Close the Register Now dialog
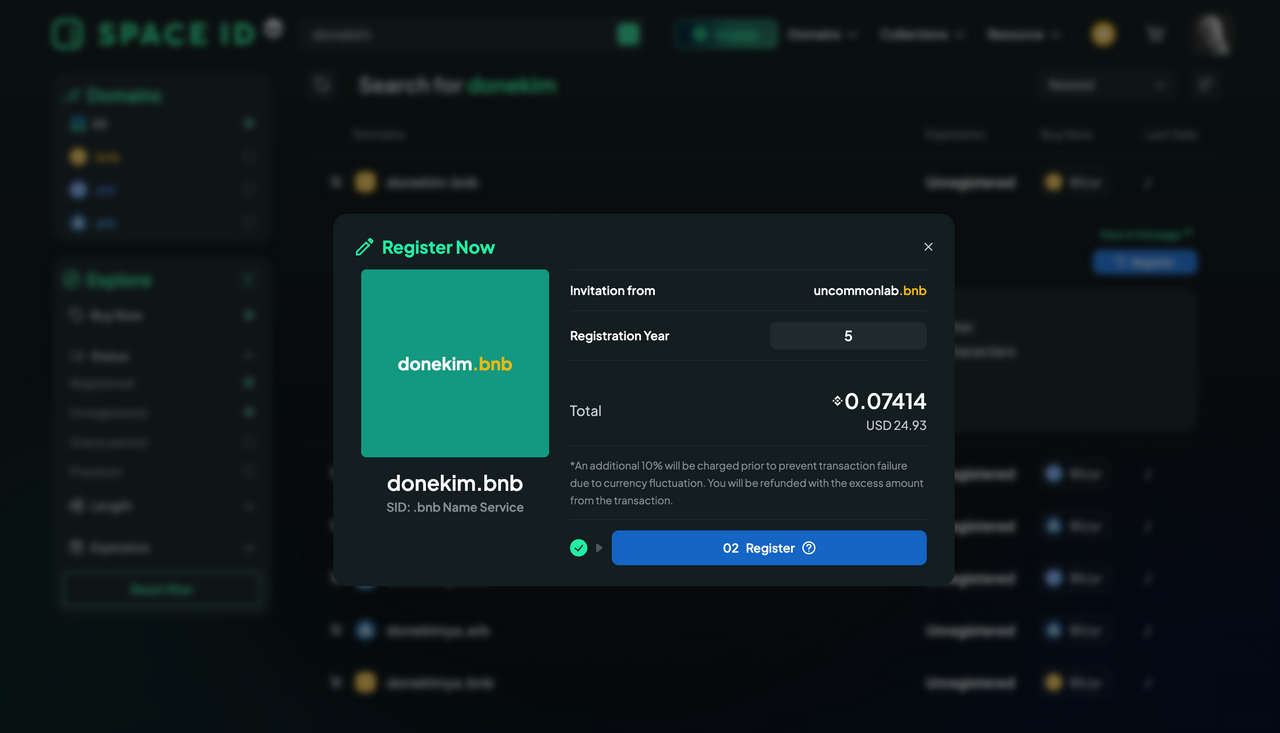Image resolution: width=1280 pixels, height=733 pixels. click(x=928, y=247)
